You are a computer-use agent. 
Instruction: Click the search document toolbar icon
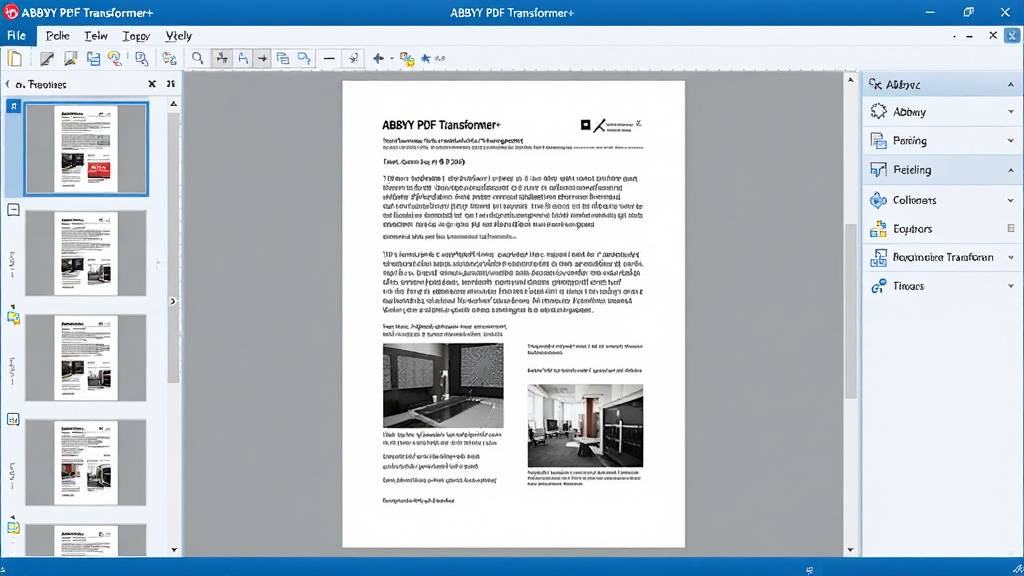[x=141, y=58]
